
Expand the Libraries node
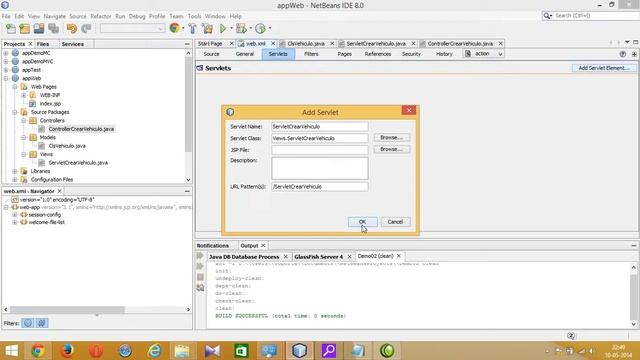pyautogui.click(x=15, y=171)
